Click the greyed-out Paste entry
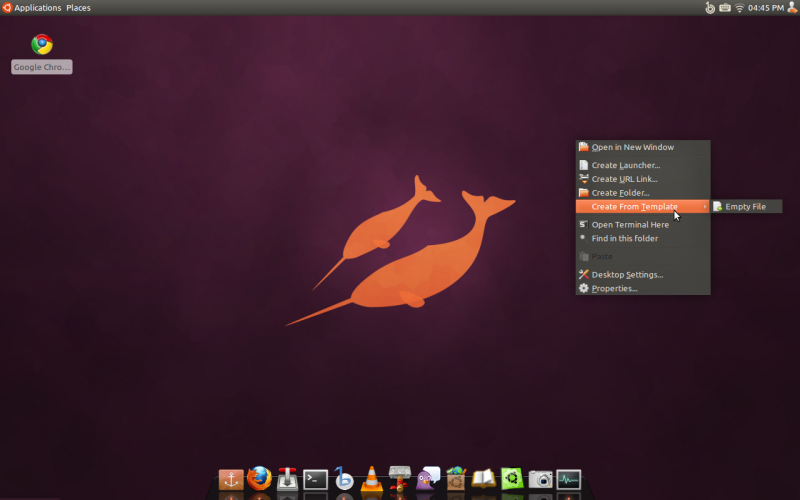The width and height of the screenshot is (800, 500). (x=643, y=256)
